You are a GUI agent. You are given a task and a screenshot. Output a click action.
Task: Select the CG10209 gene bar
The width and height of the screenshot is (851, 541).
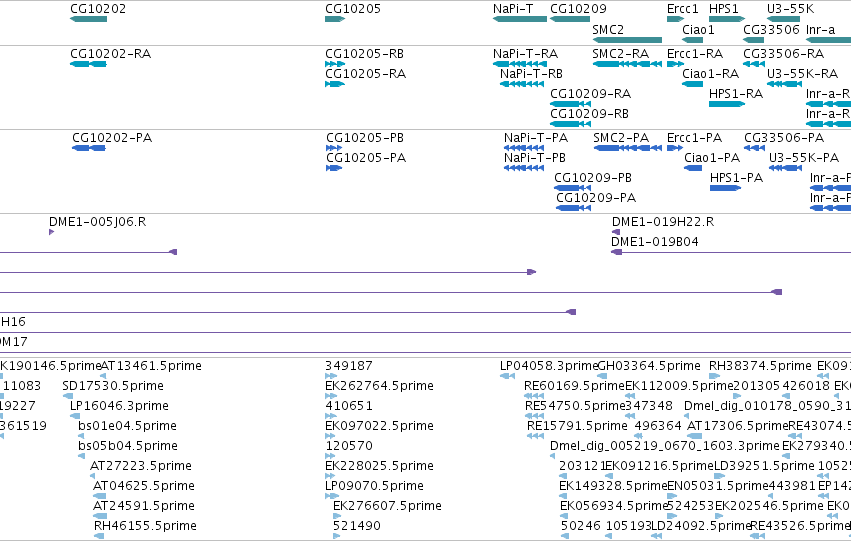coord(570,19)
